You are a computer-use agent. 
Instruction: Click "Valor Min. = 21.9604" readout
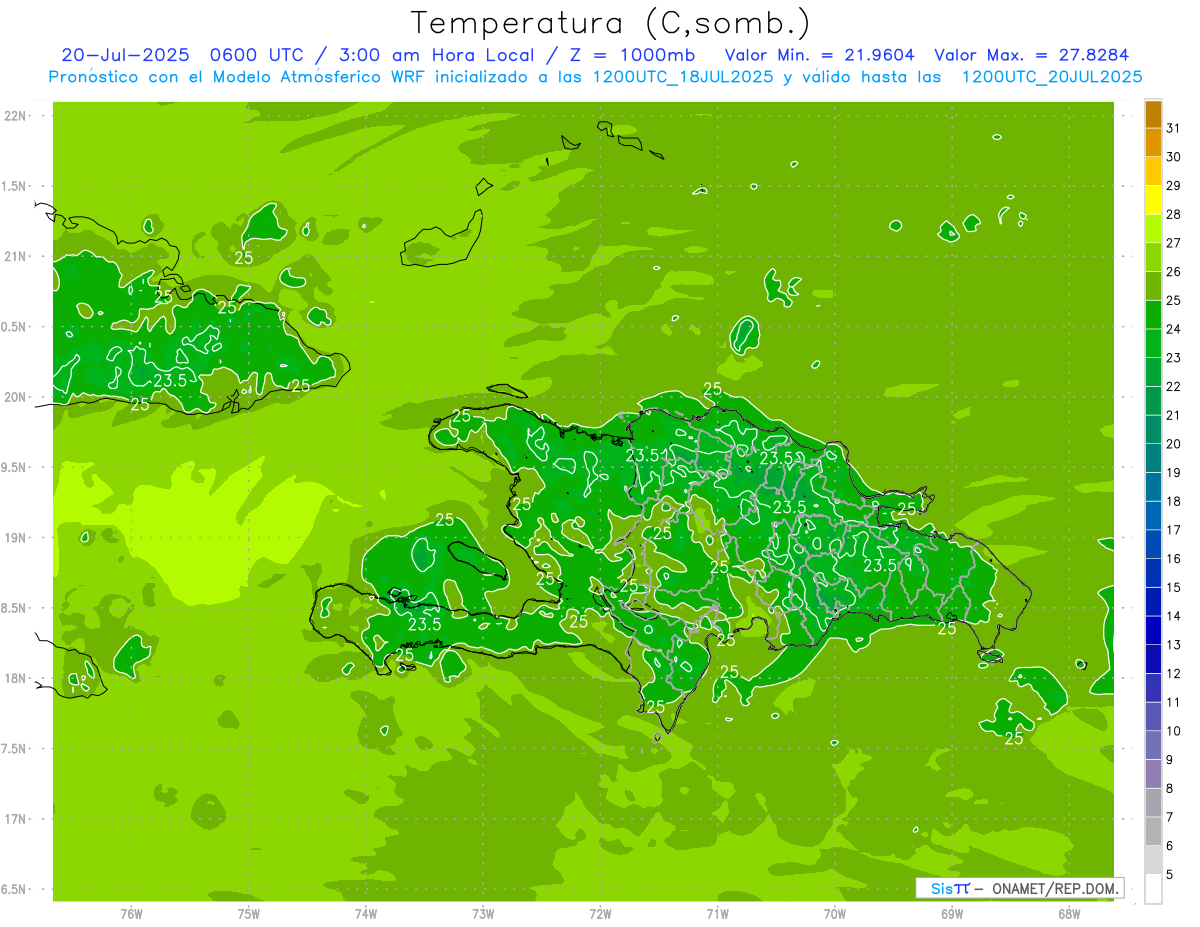819,55
